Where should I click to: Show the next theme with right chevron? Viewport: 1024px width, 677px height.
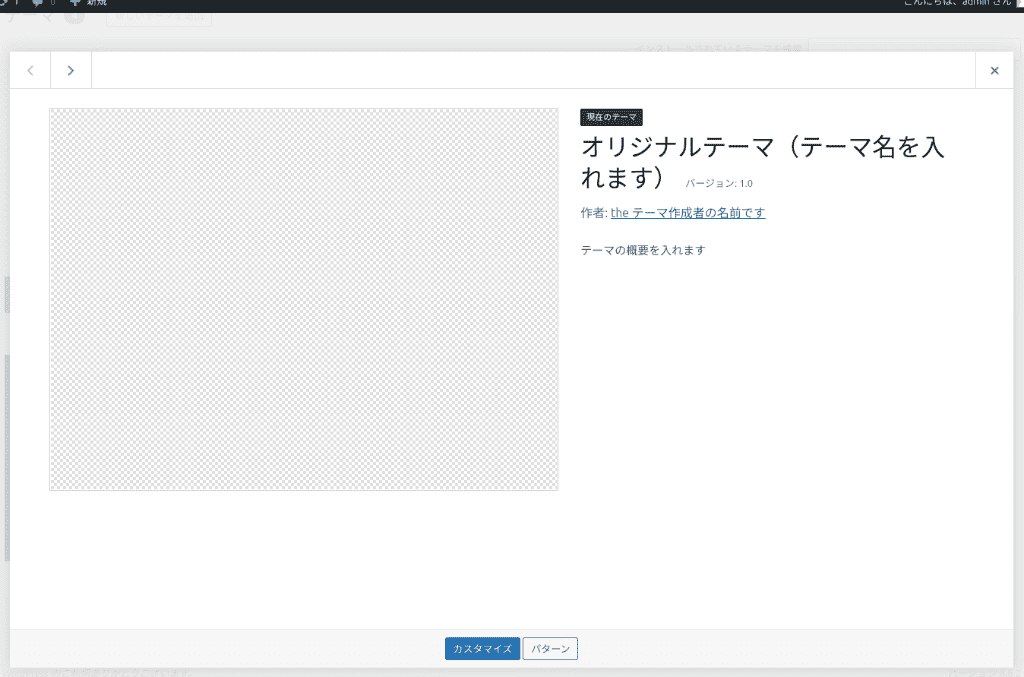71,71
